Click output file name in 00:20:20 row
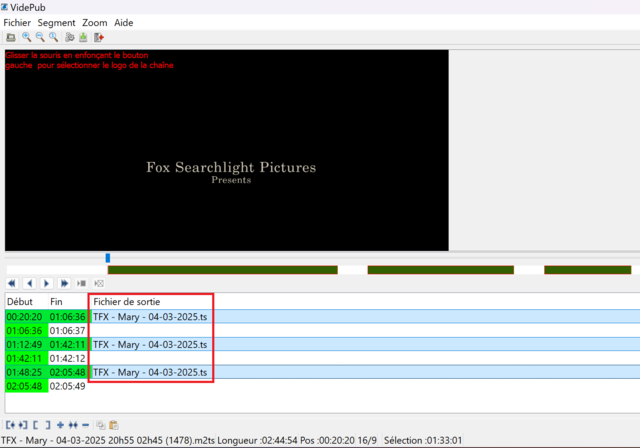Image resolution: width=640 pixels, height=448 pixels. coord(150,317)
